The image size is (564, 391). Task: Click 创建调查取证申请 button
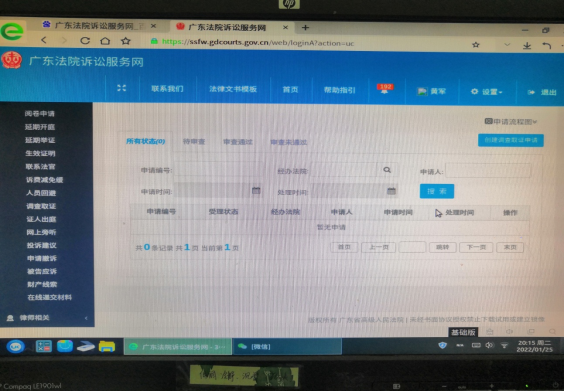click(511, 140)
